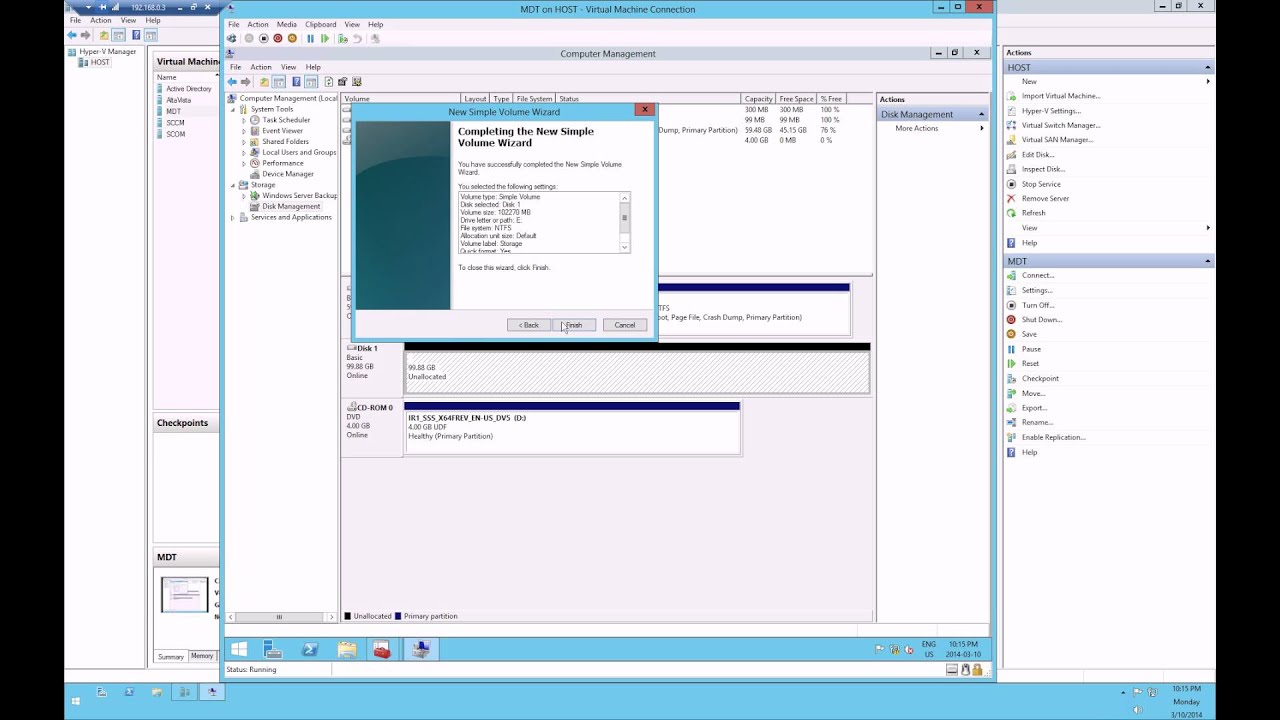Screen dimensions: 1280x720
Task: Click the Checkpoint icon in VM Connection toolbar
Action: pos(343,38)
